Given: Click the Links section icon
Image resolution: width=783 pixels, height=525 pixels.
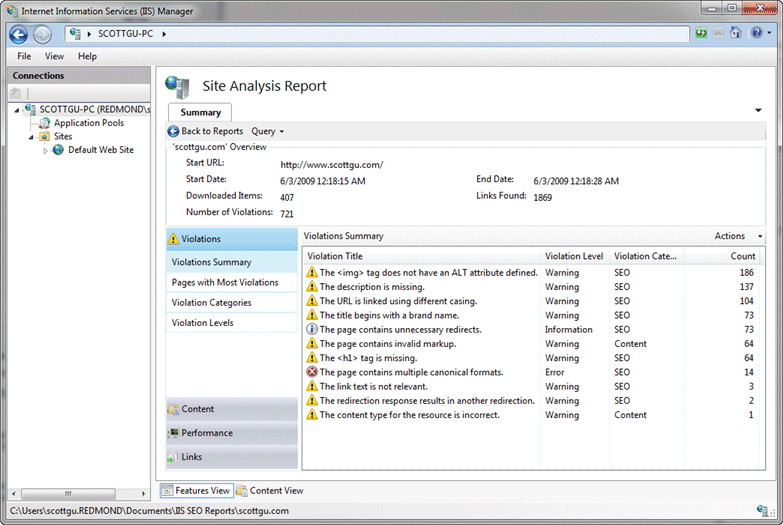Looking at the screenshot, I should (x=173, y=457).
